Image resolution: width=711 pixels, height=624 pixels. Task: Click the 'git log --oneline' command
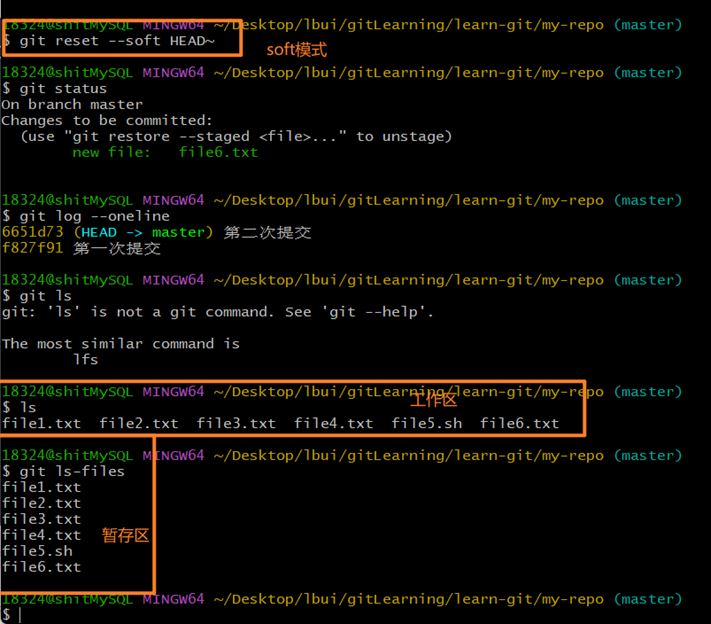[x=86, y=216]
